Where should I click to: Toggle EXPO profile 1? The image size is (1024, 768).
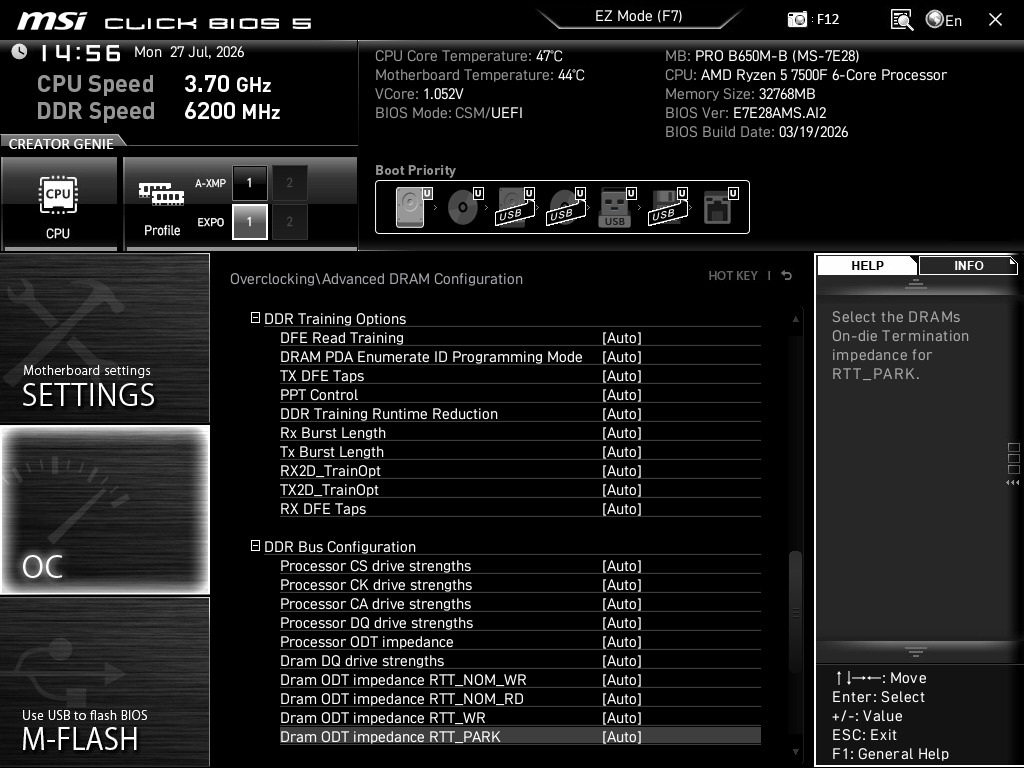pyautogui.click(x=249, y=222)
